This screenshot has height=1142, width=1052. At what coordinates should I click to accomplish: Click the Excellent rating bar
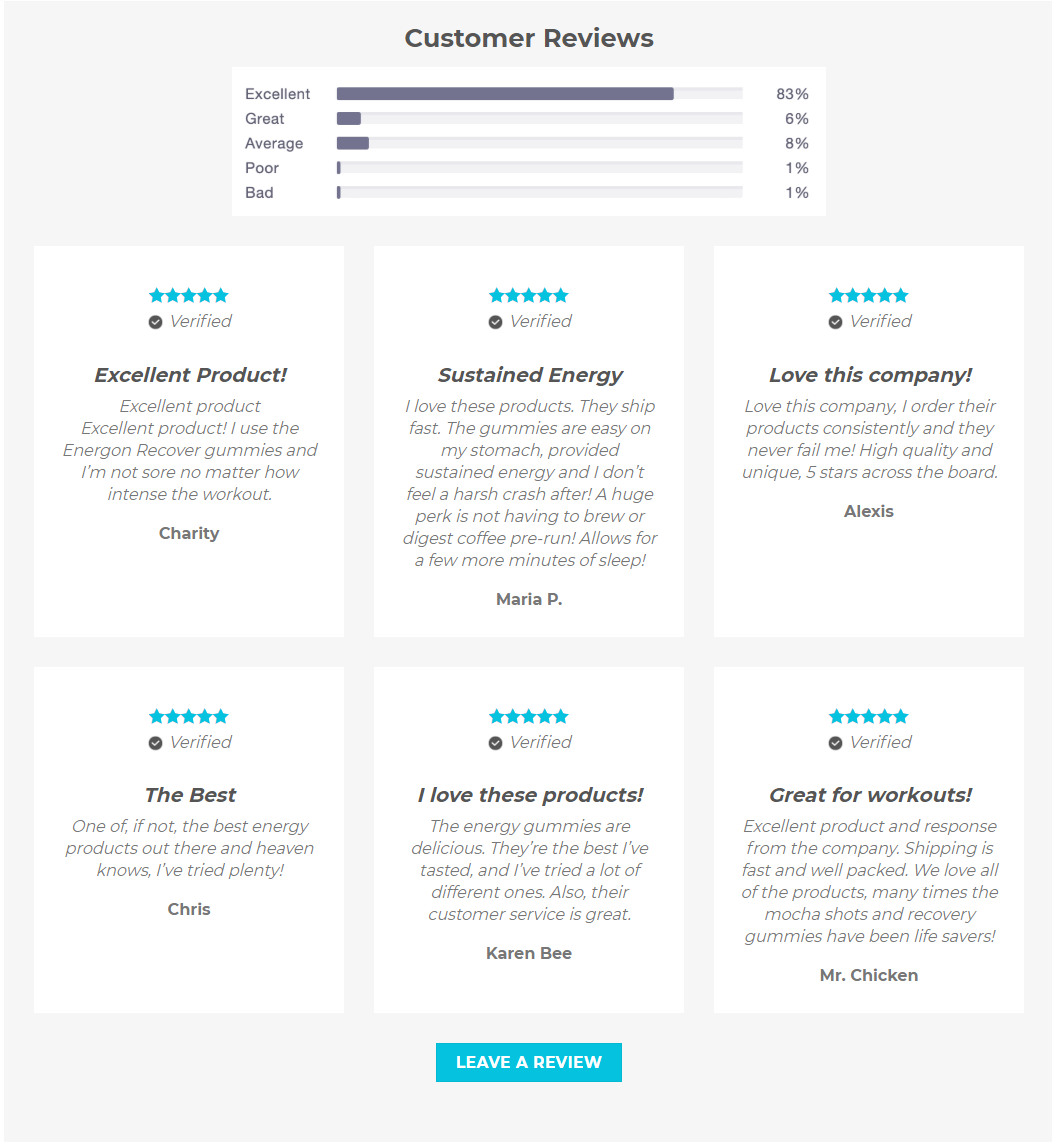tap(539, 94)
